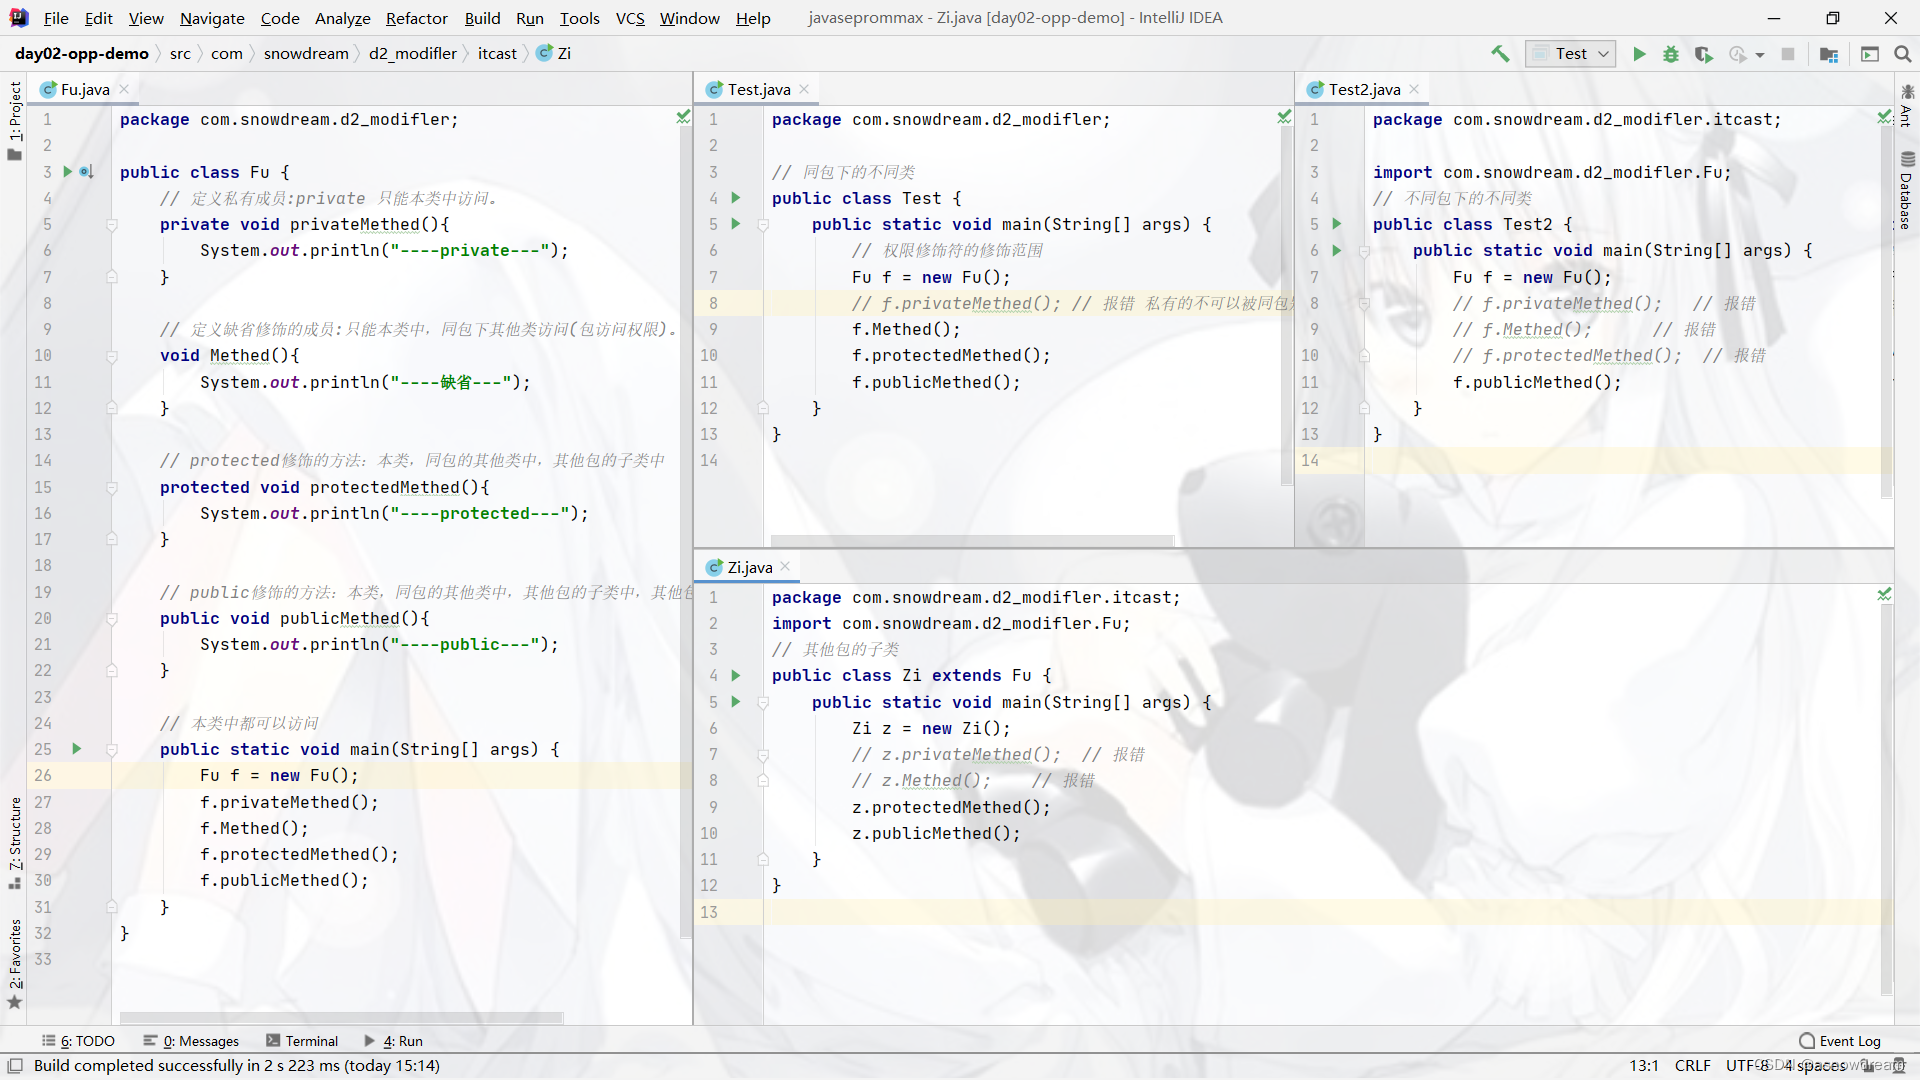Run the Test configuration
Viewport: 1920px width, 1080px height.
[x=1639, y=54]
